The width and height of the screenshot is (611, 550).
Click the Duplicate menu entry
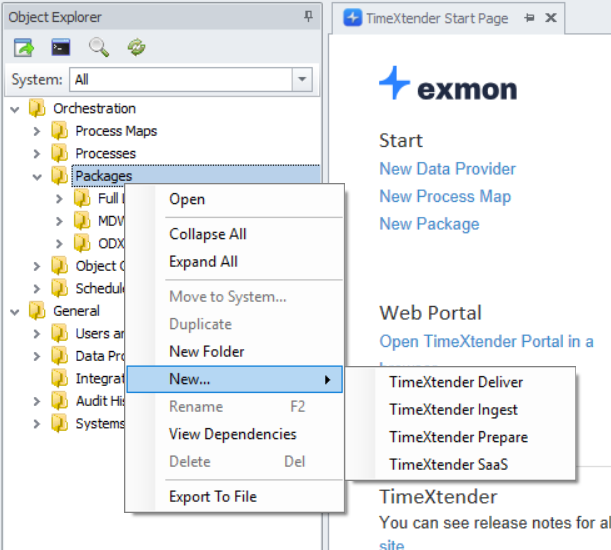click(x=235, y=324)
